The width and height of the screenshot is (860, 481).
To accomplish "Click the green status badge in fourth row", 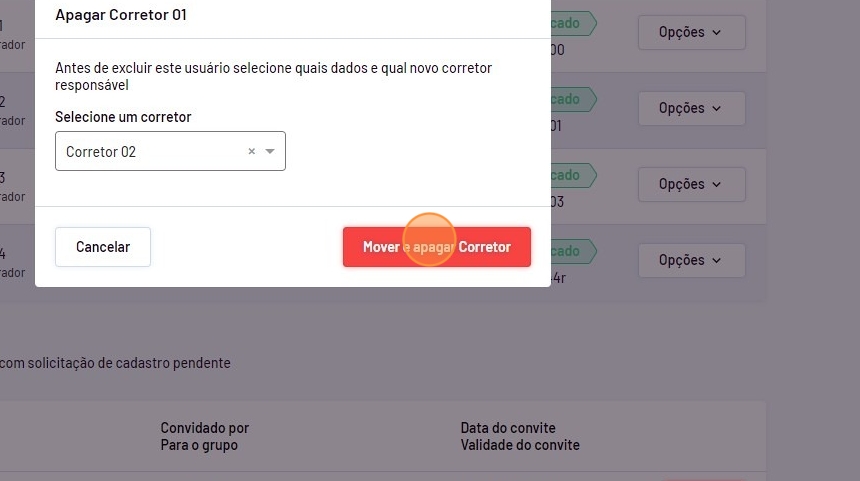I will tap(572, 251).
